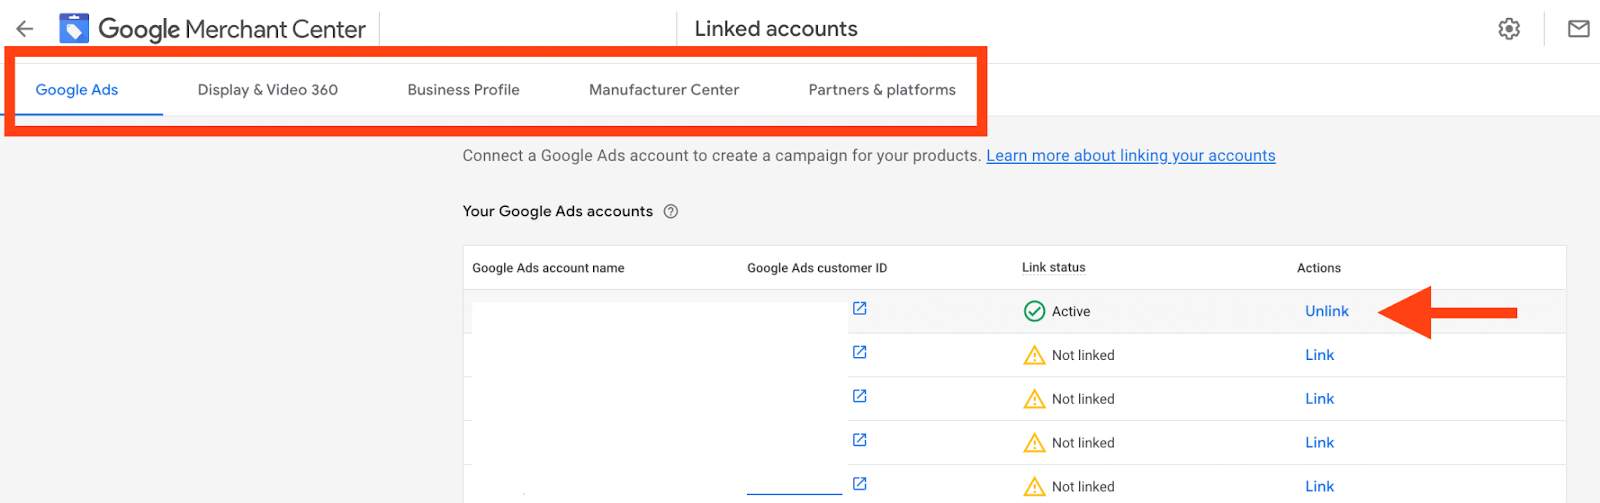1600x503 pixels.
Task: Open external link icon in last row
Action: [859, 485]
